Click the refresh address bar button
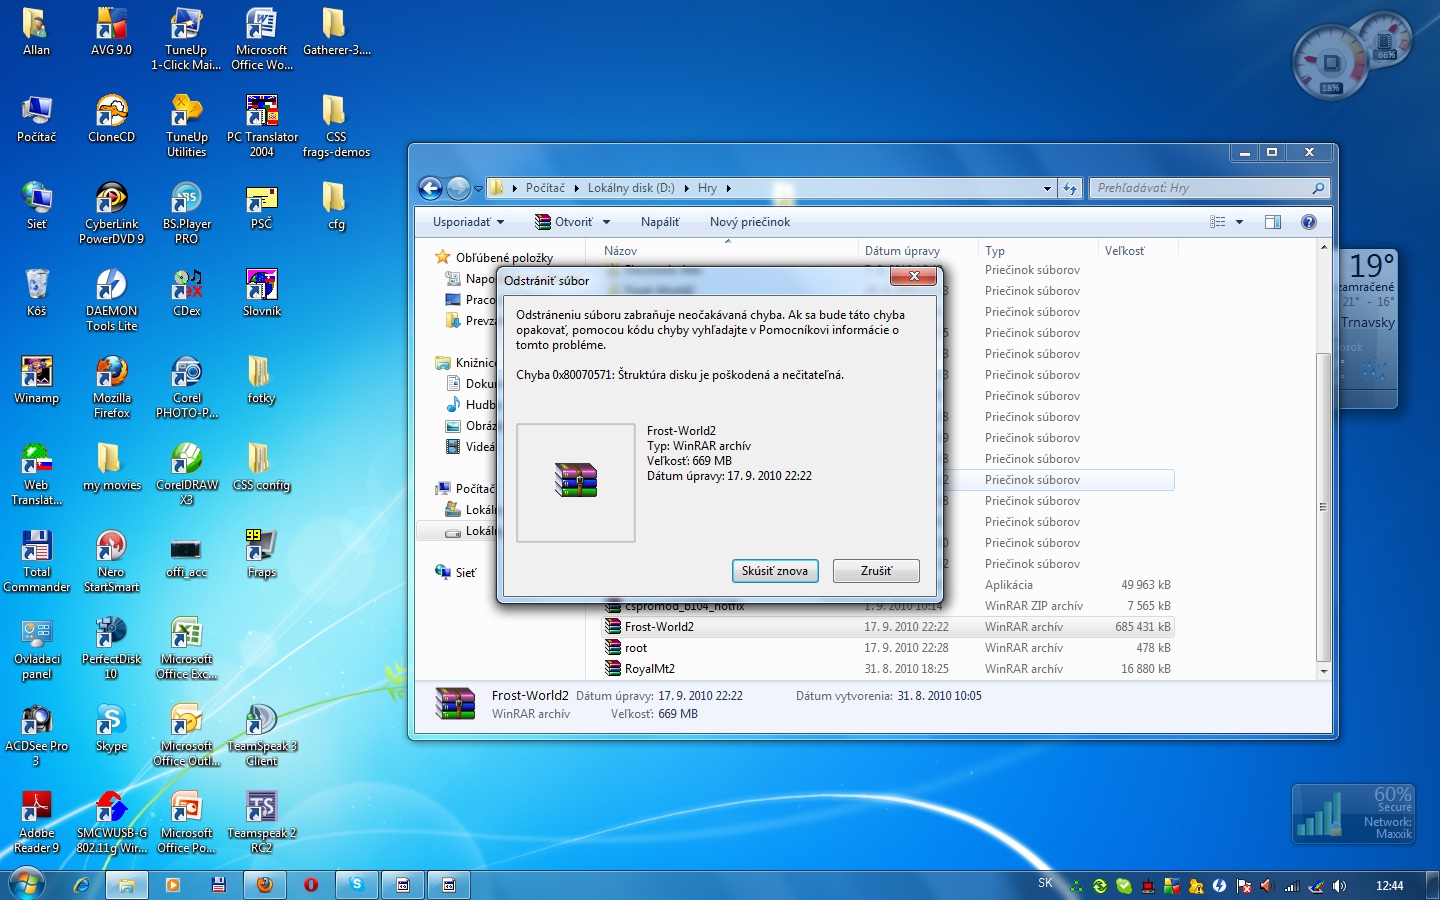Screen dimensions: 1440x900 point(1070,188)
